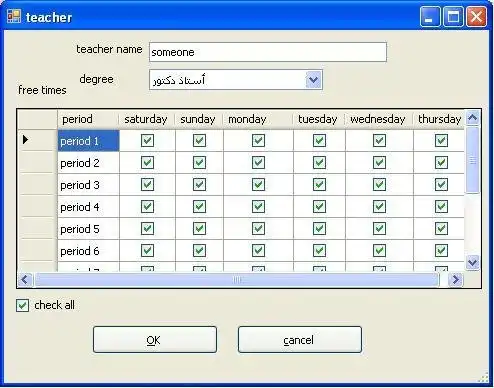Screen dimensions: 494x388
Task: Toggle sunday checkbox for period 6
Action: click(199, 250)
